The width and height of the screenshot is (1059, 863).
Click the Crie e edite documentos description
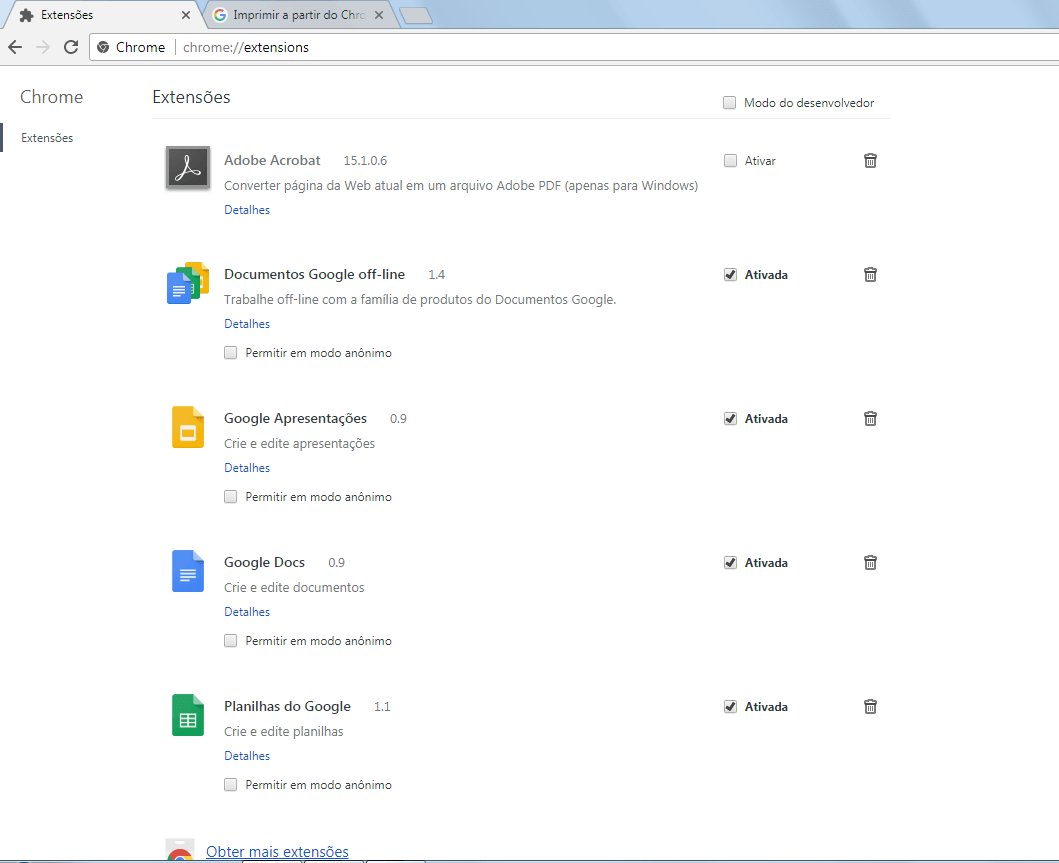click(294, 587)
